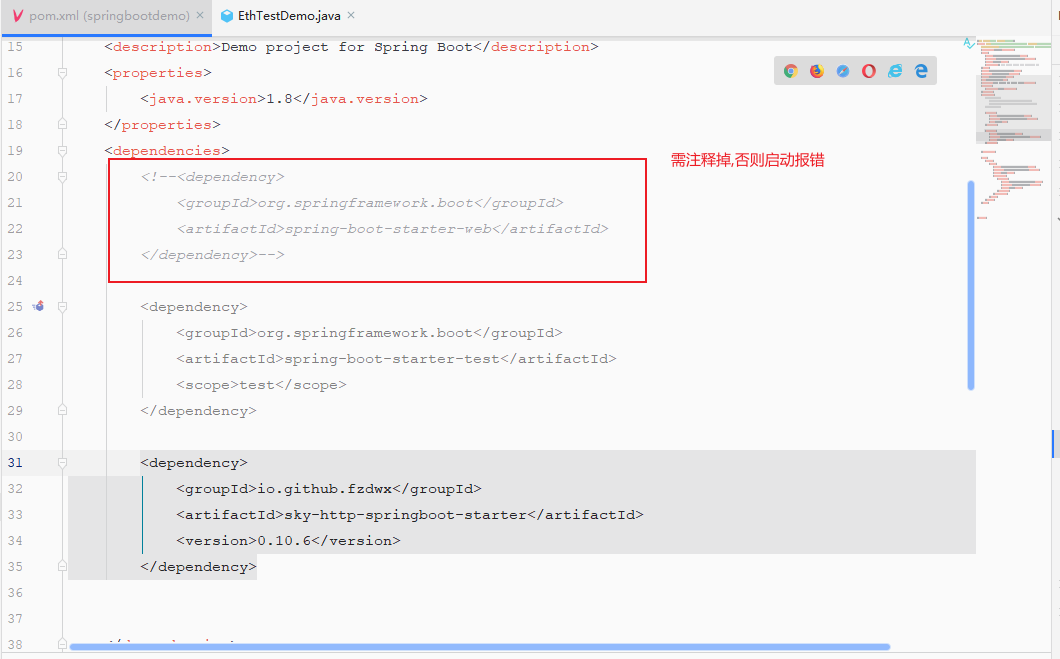Image resolution: width=1060 pixels, height=659 pixels.
Task: Close the pom.xml (springbootdemo) tab
Action: tap(200, 15)
